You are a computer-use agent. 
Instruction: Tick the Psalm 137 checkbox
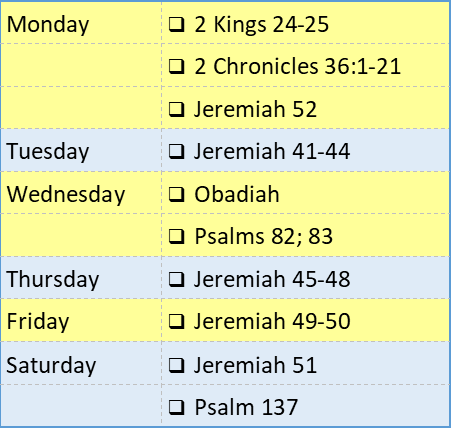(x=176, y=407)
